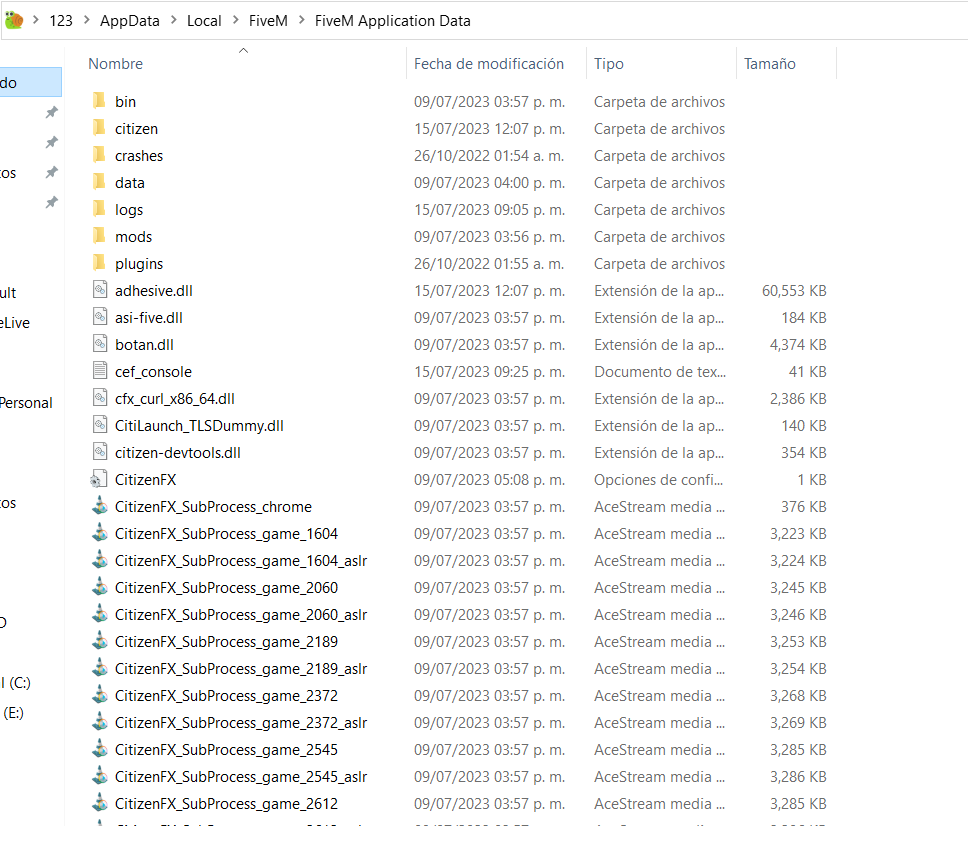The width and height of the screenshot is (968, 846).
Task: Select the bin folder icon
Action: point(99,101)
